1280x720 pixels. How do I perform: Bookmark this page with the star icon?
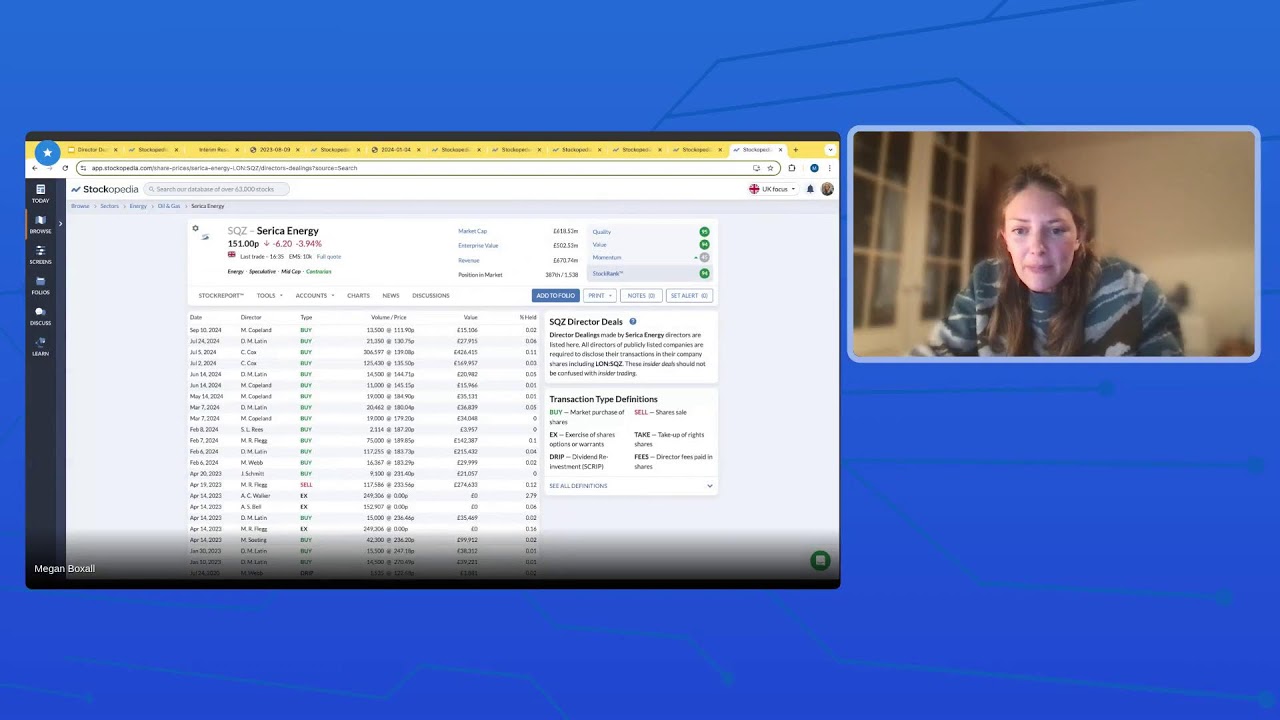click(770, 168)
